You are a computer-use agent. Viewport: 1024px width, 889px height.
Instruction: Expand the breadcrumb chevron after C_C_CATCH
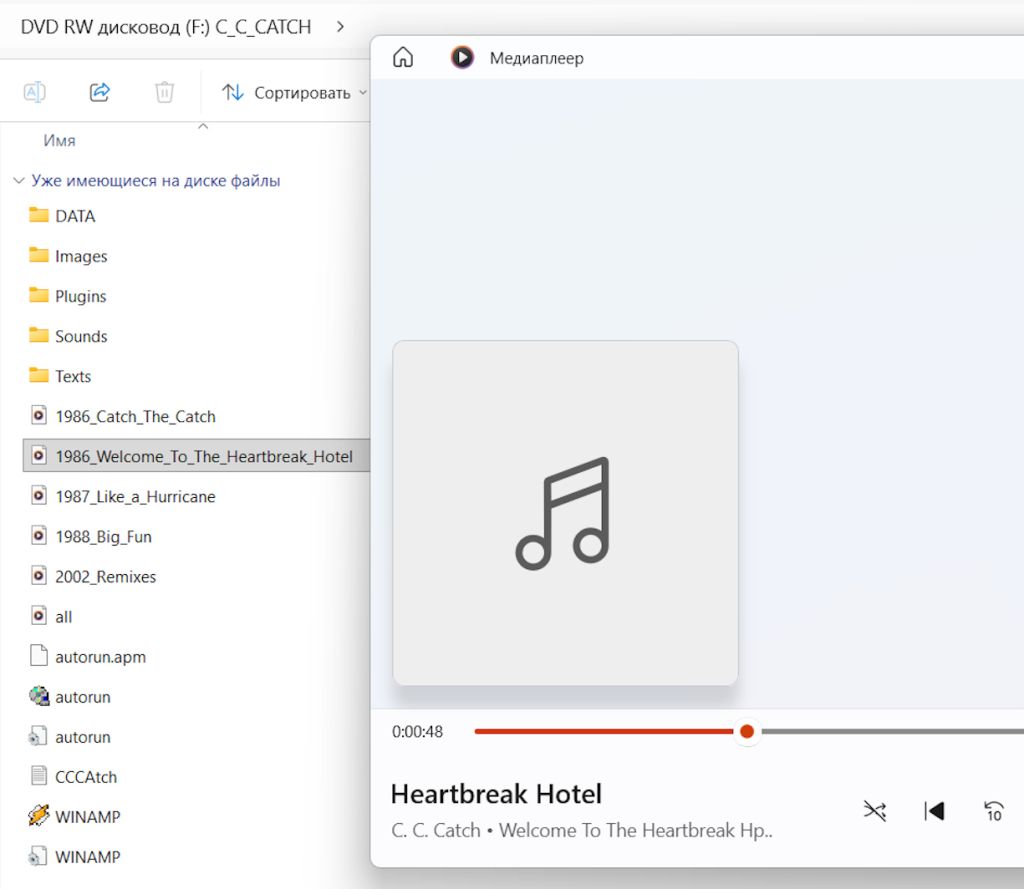click(x=340, y=27)
